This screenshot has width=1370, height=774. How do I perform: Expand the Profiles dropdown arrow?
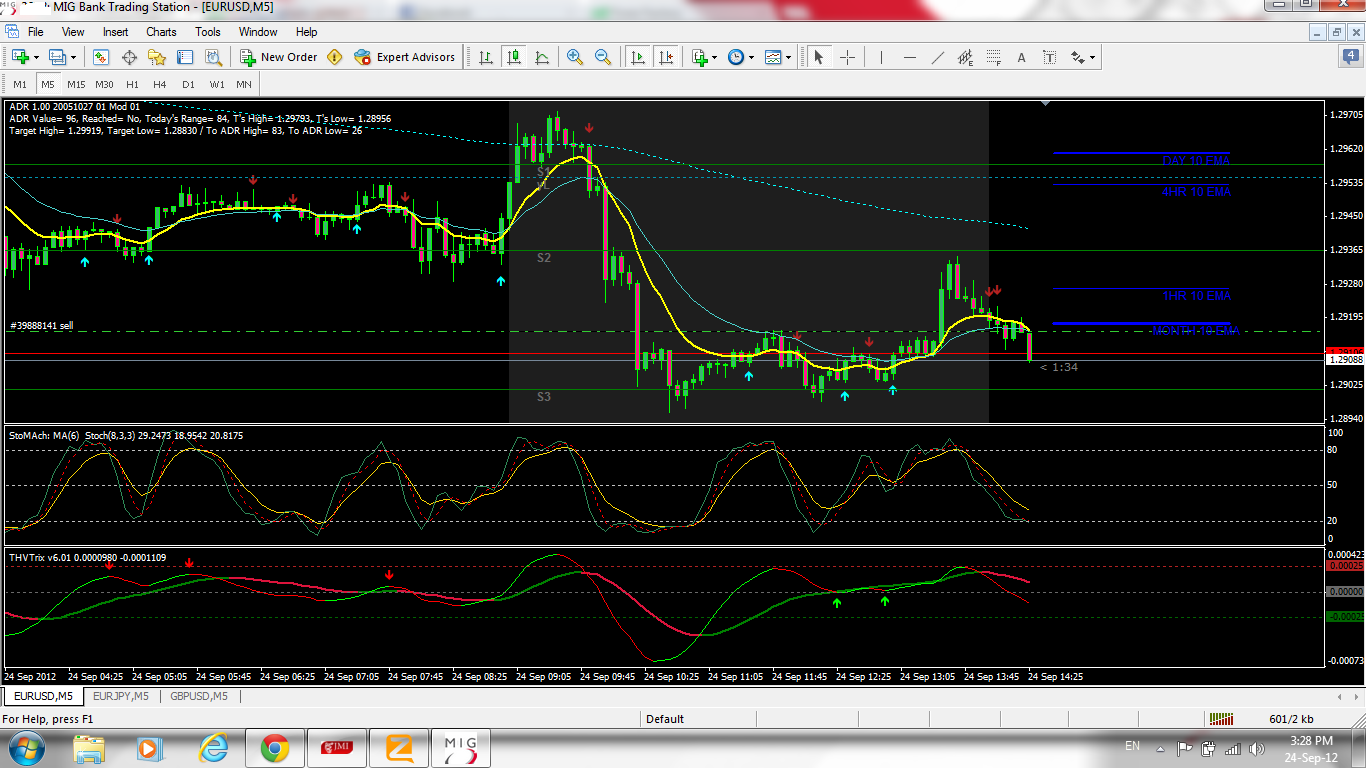72,57
